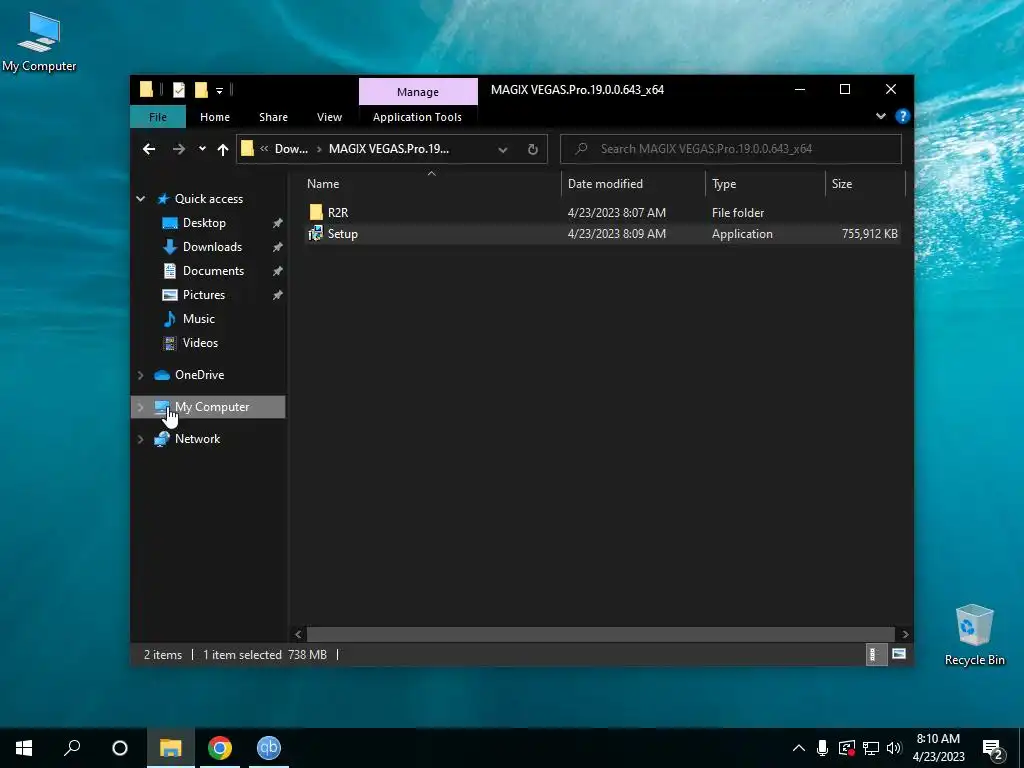Open taskbar Search

[x=72, y=748]
